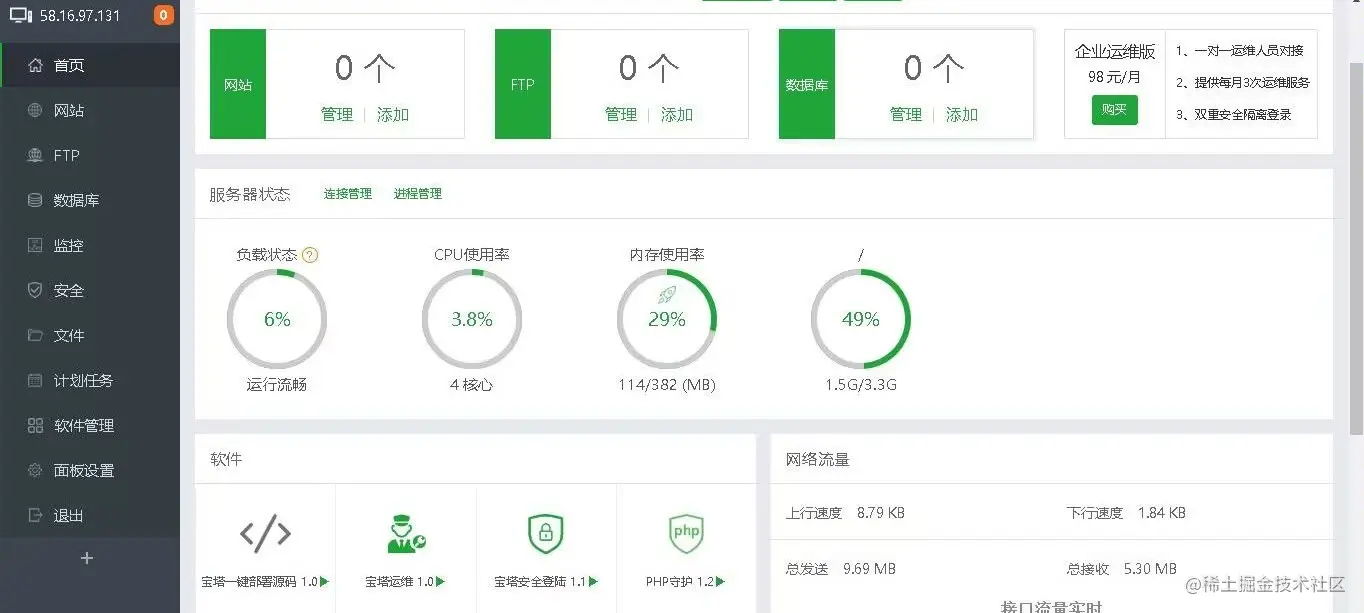
Task: Click the 总接收 5.30 MB value
Action: 1151,569
